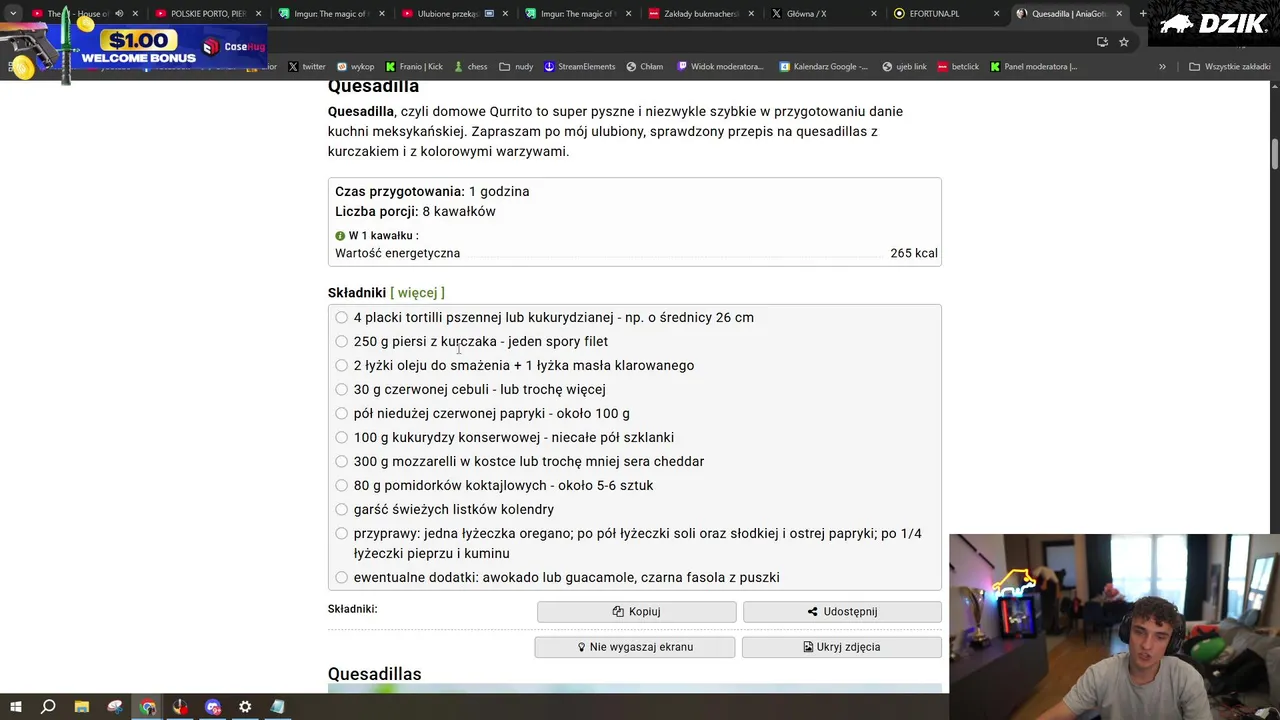
Task: Click the Kopiuj button
Action: tap(637, 611)
